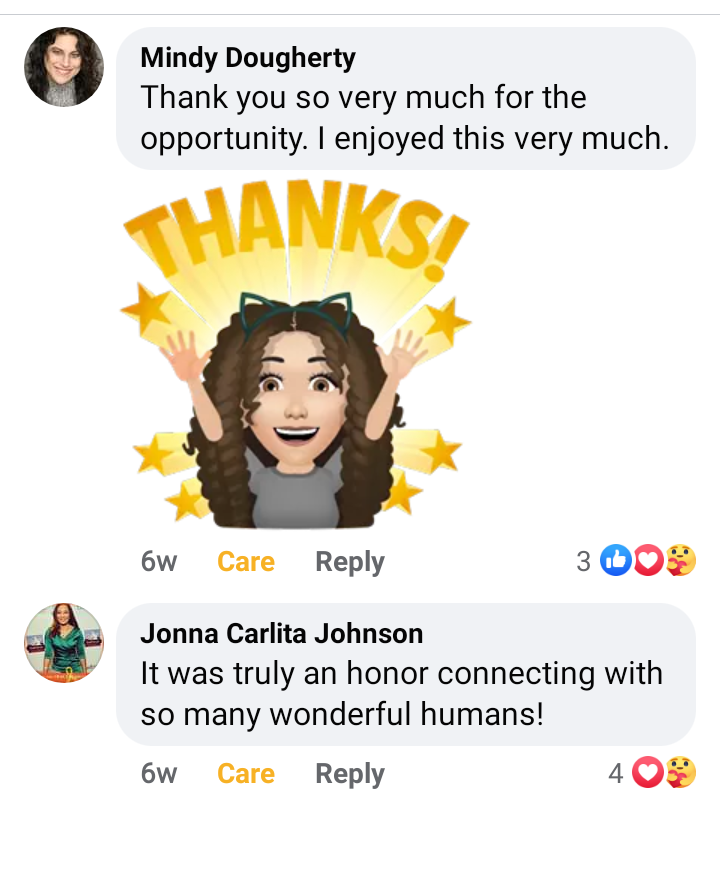Toggle the Care reaction on Jonna's comment

[246, 774]
